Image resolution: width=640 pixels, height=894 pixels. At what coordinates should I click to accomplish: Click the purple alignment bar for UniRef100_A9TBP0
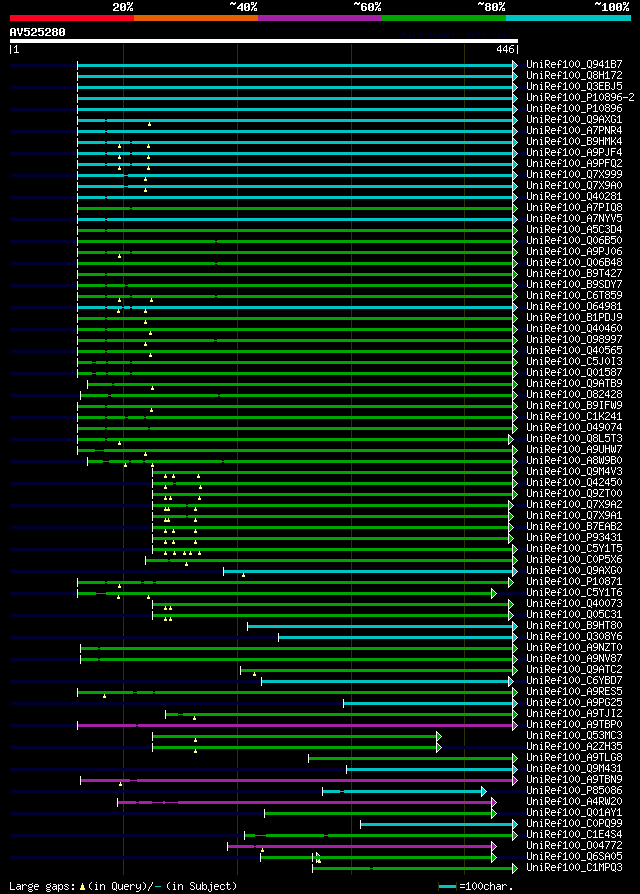[x=295, y=725]
